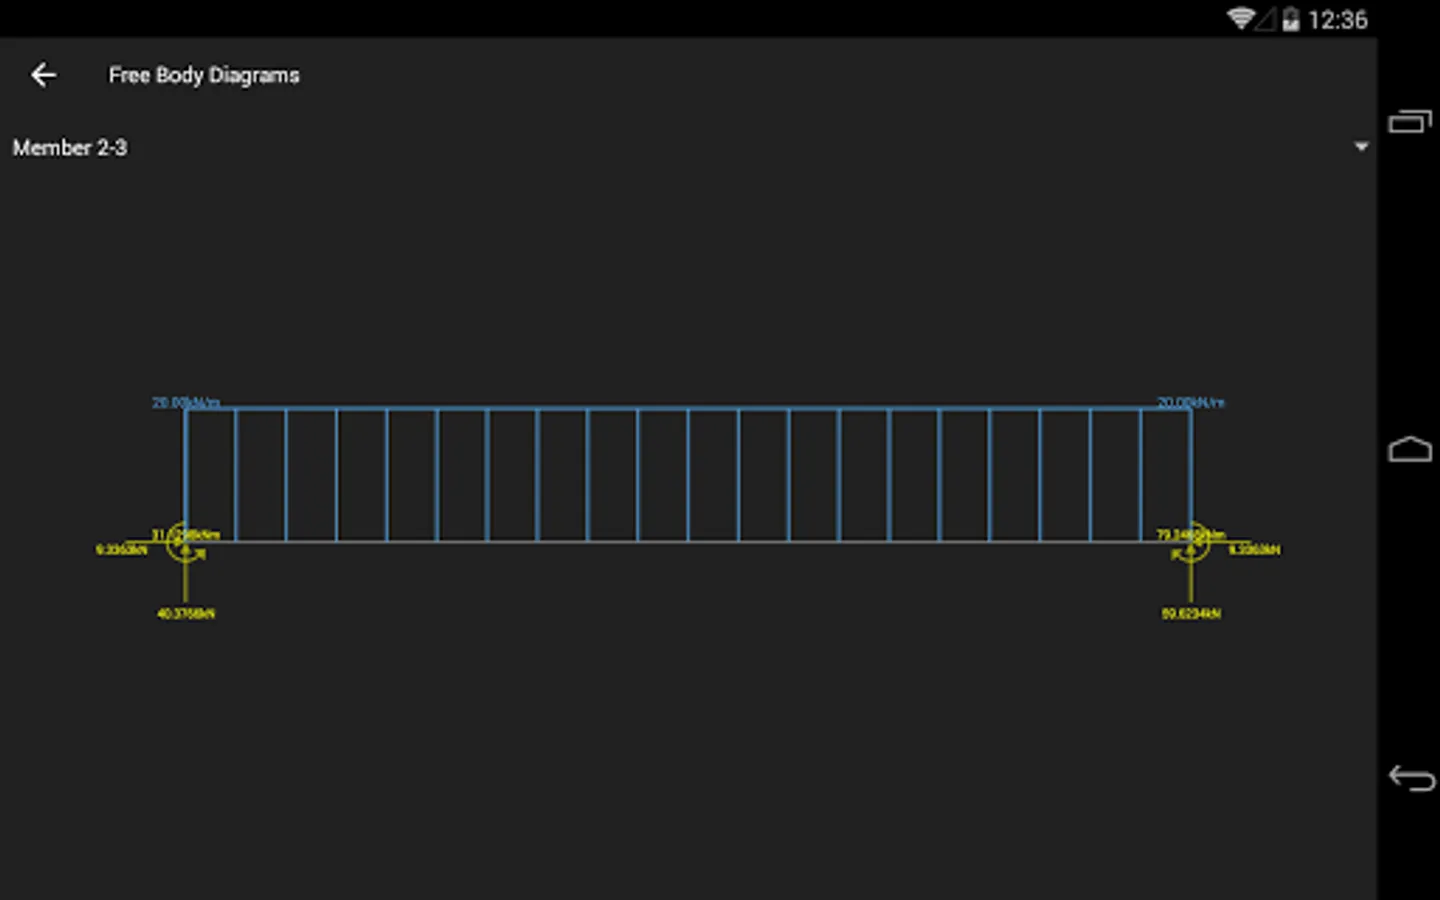Tap the back arrow beside Free Body Diagrams
The image size is (1440, 900).
[x=43, y=75]
